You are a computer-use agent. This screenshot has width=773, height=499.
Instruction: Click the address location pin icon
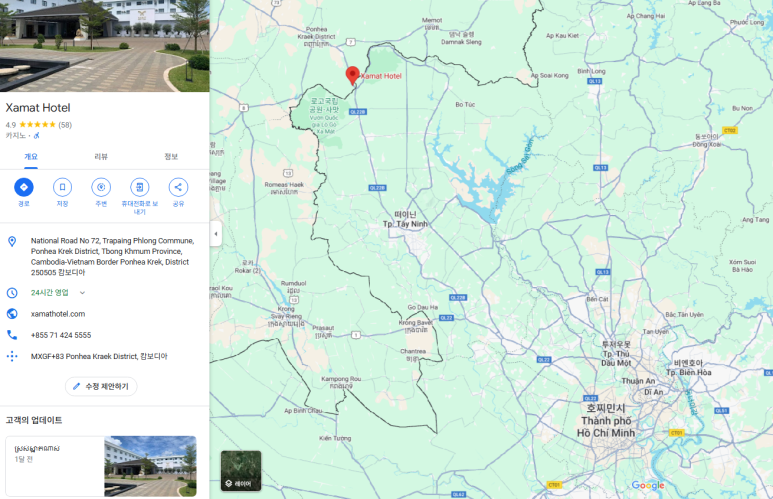pos(12,242)
